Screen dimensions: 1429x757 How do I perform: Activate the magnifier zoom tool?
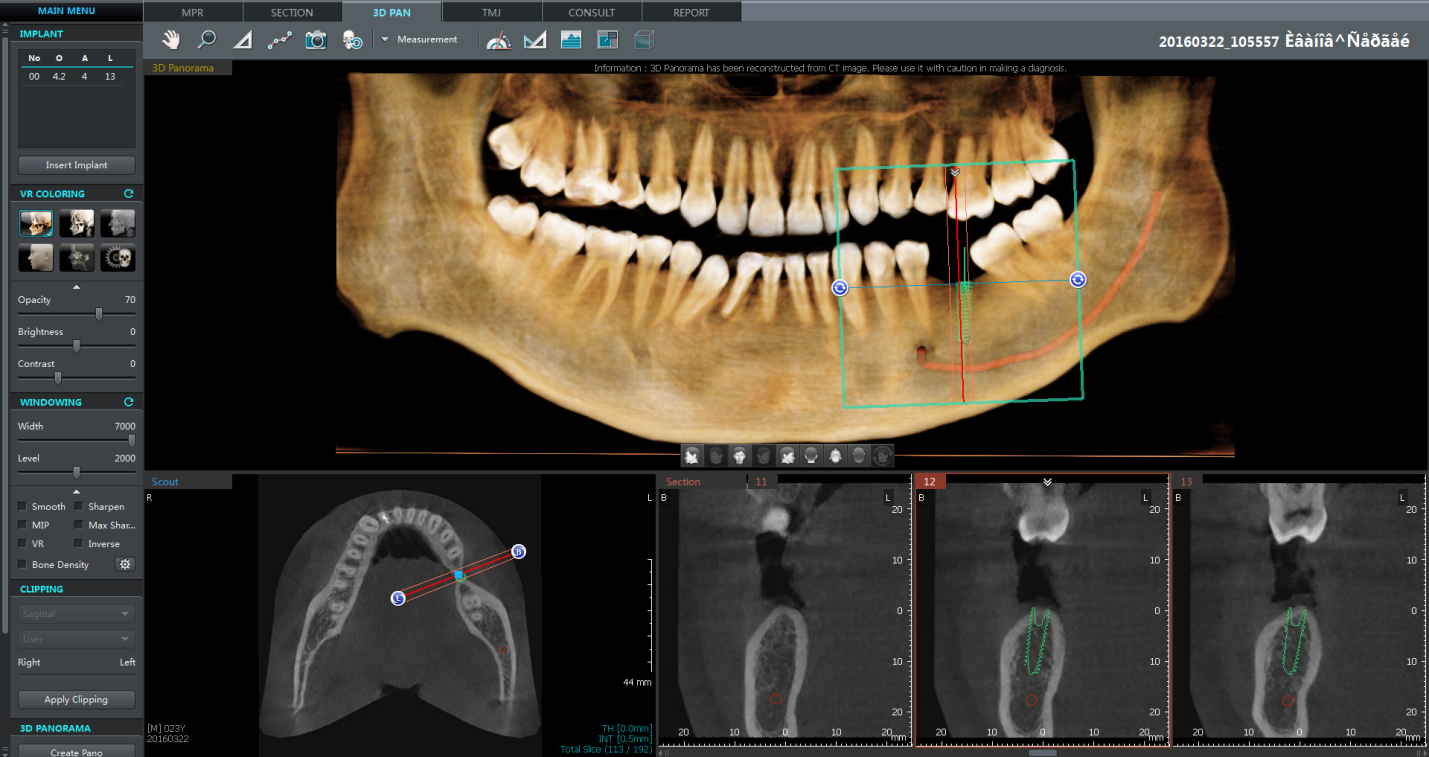point(206,40)
